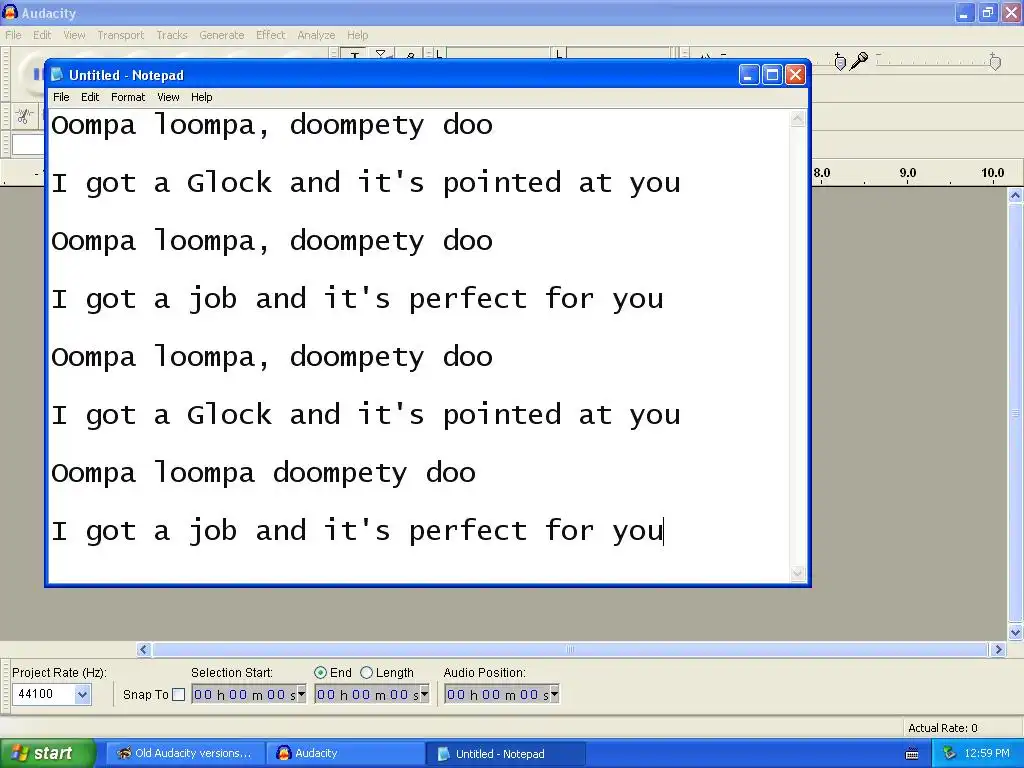
Task: Open the Notepad Format menu
Action: (x=128, y=97)
